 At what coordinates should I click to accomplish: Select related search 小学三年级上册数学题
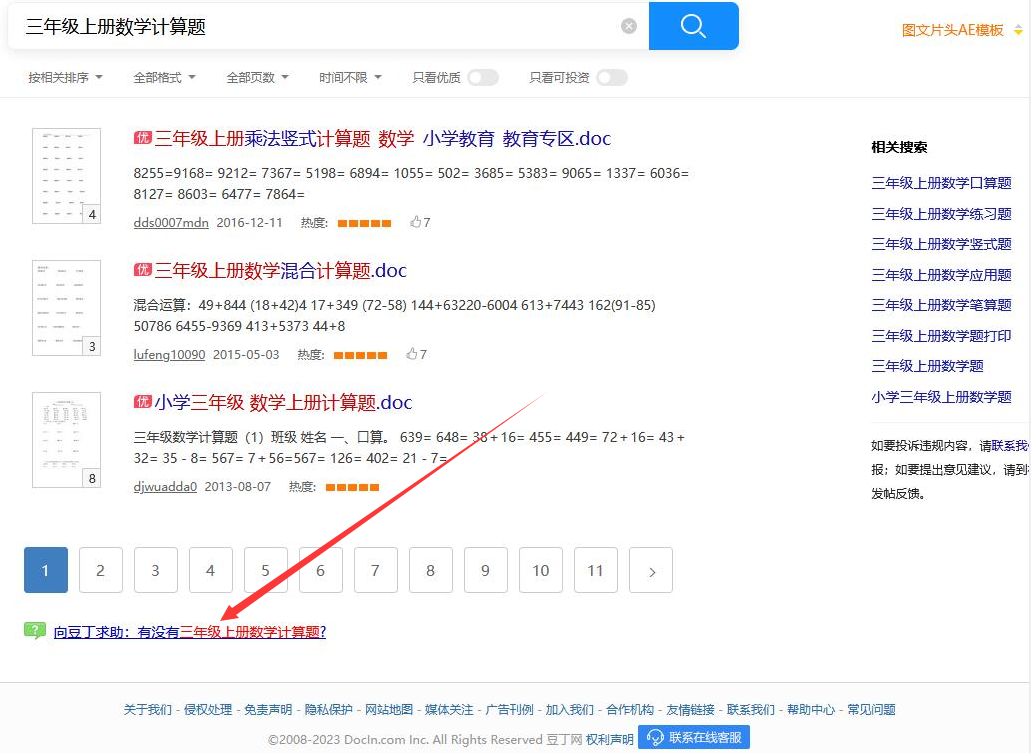(x=941, y=397)
